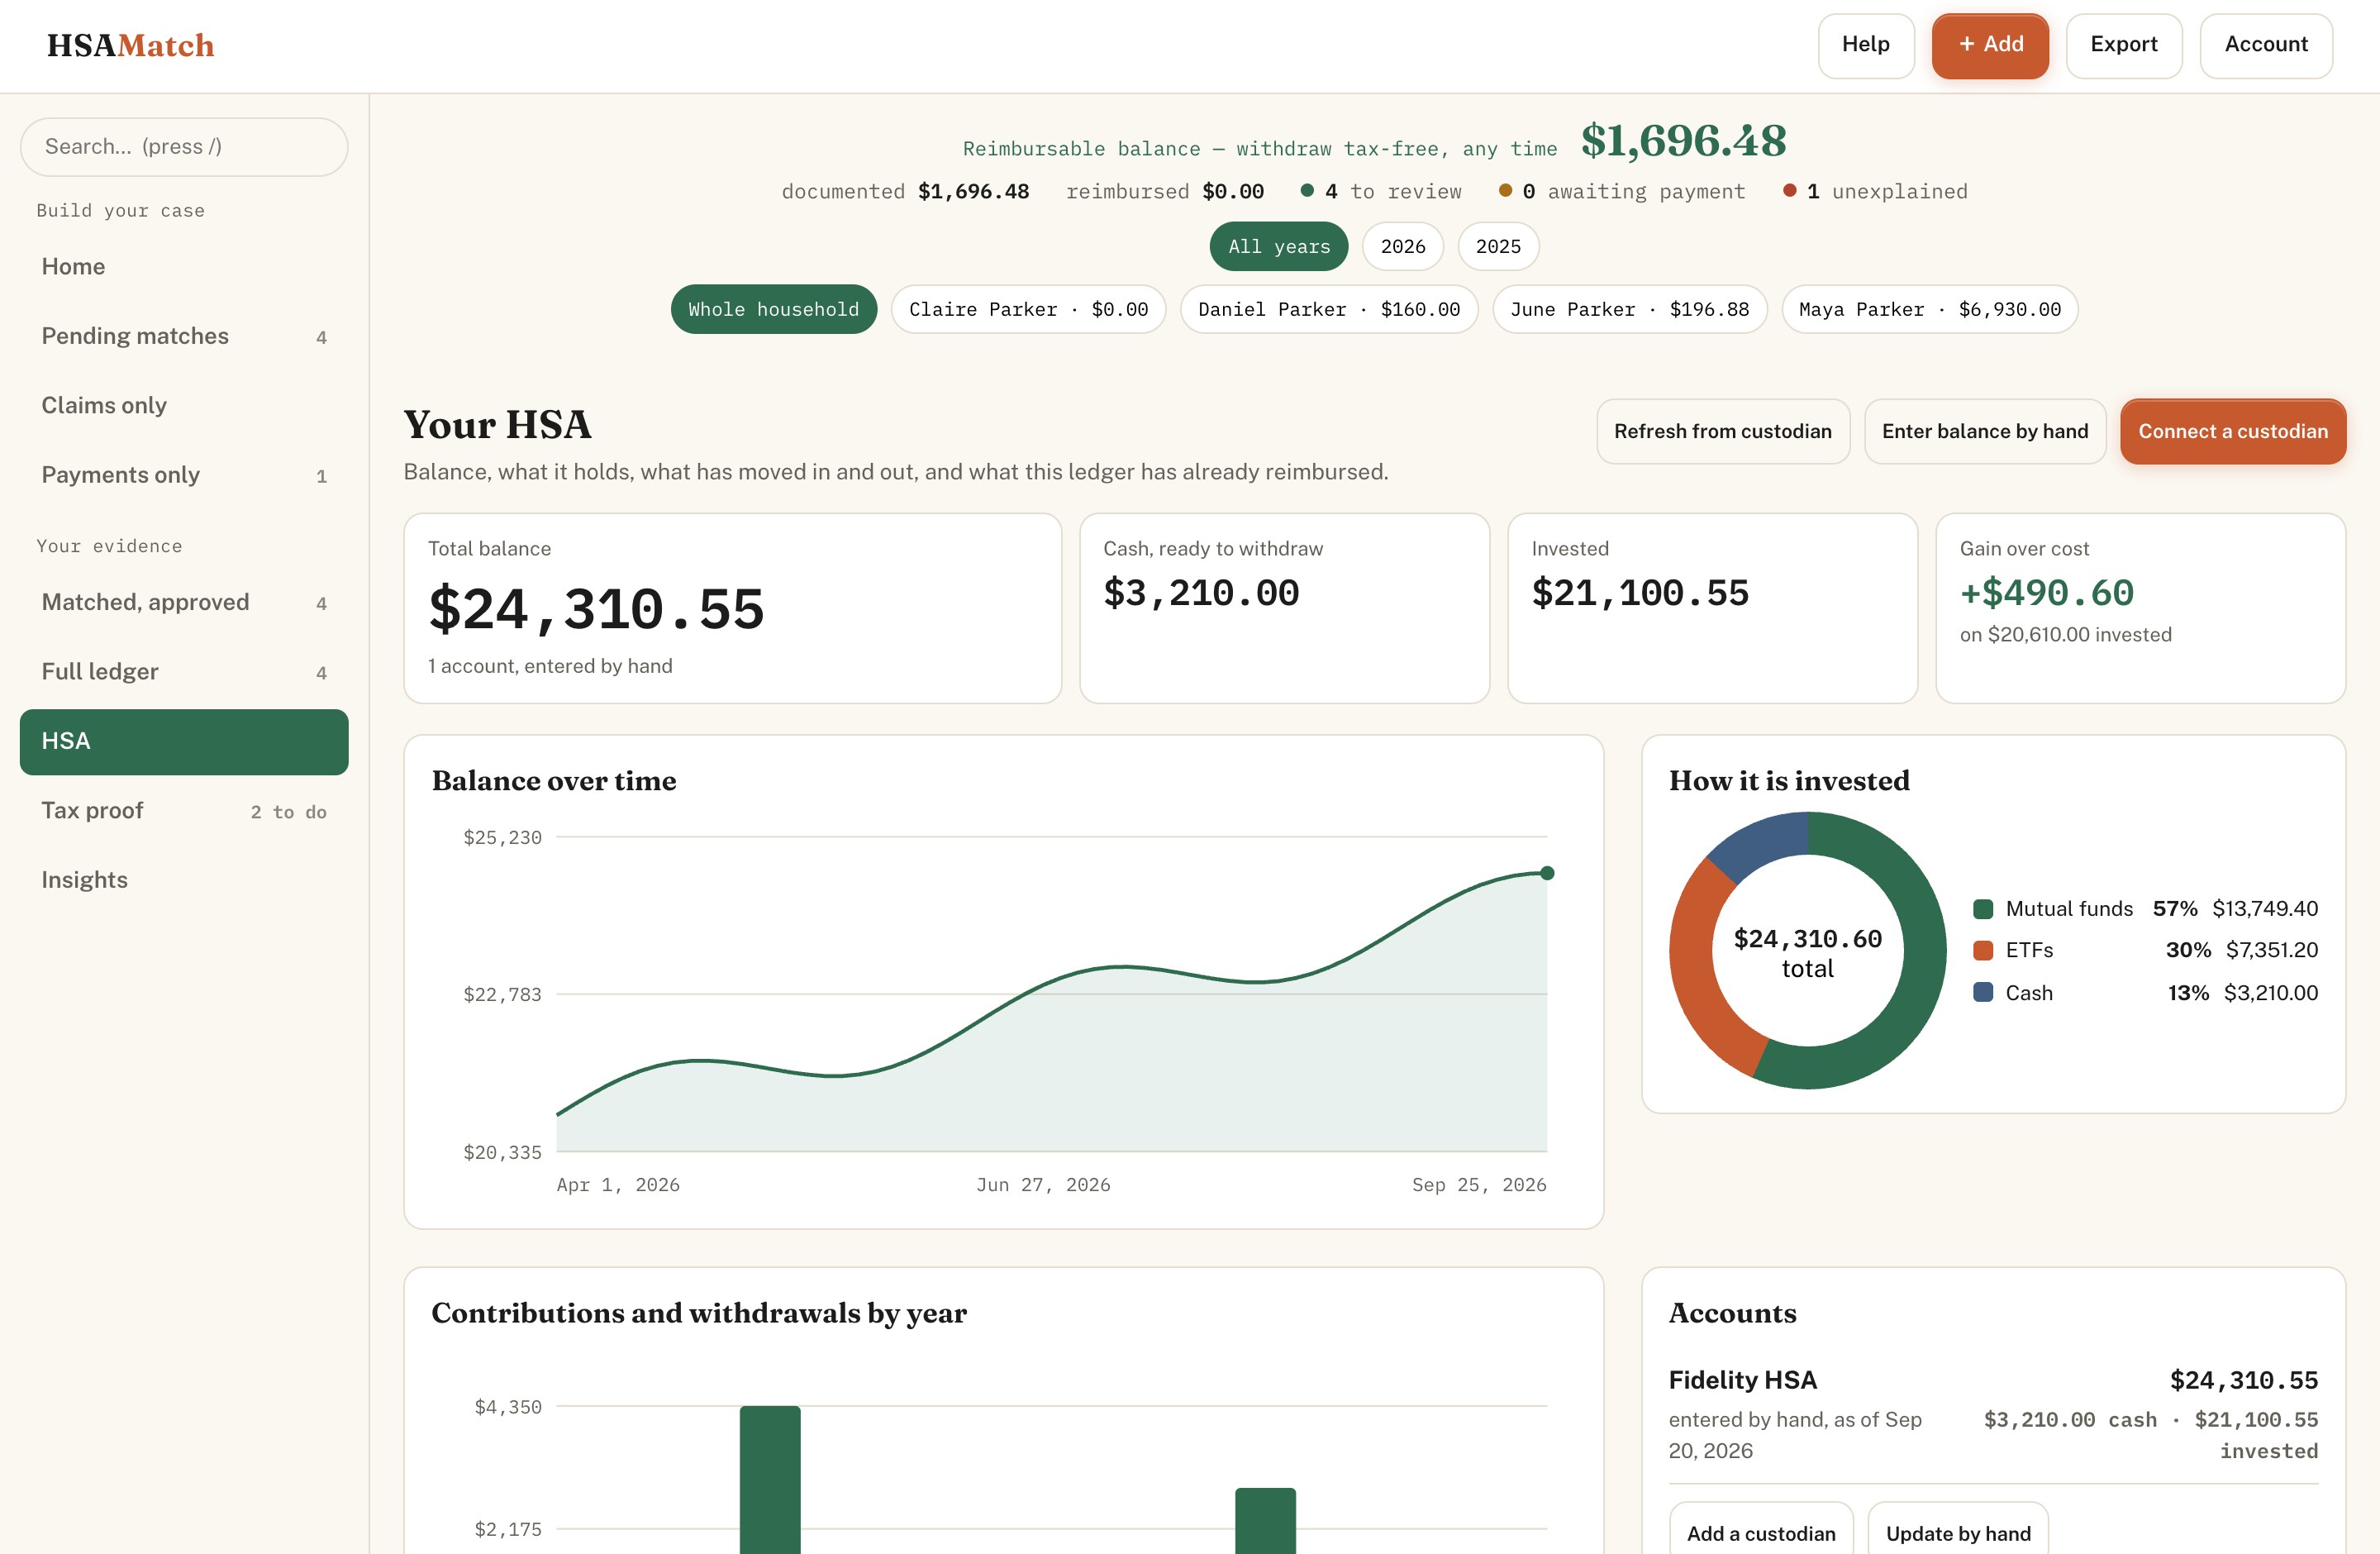
Task: Click the + Add button
Action: click(1990, 45)
